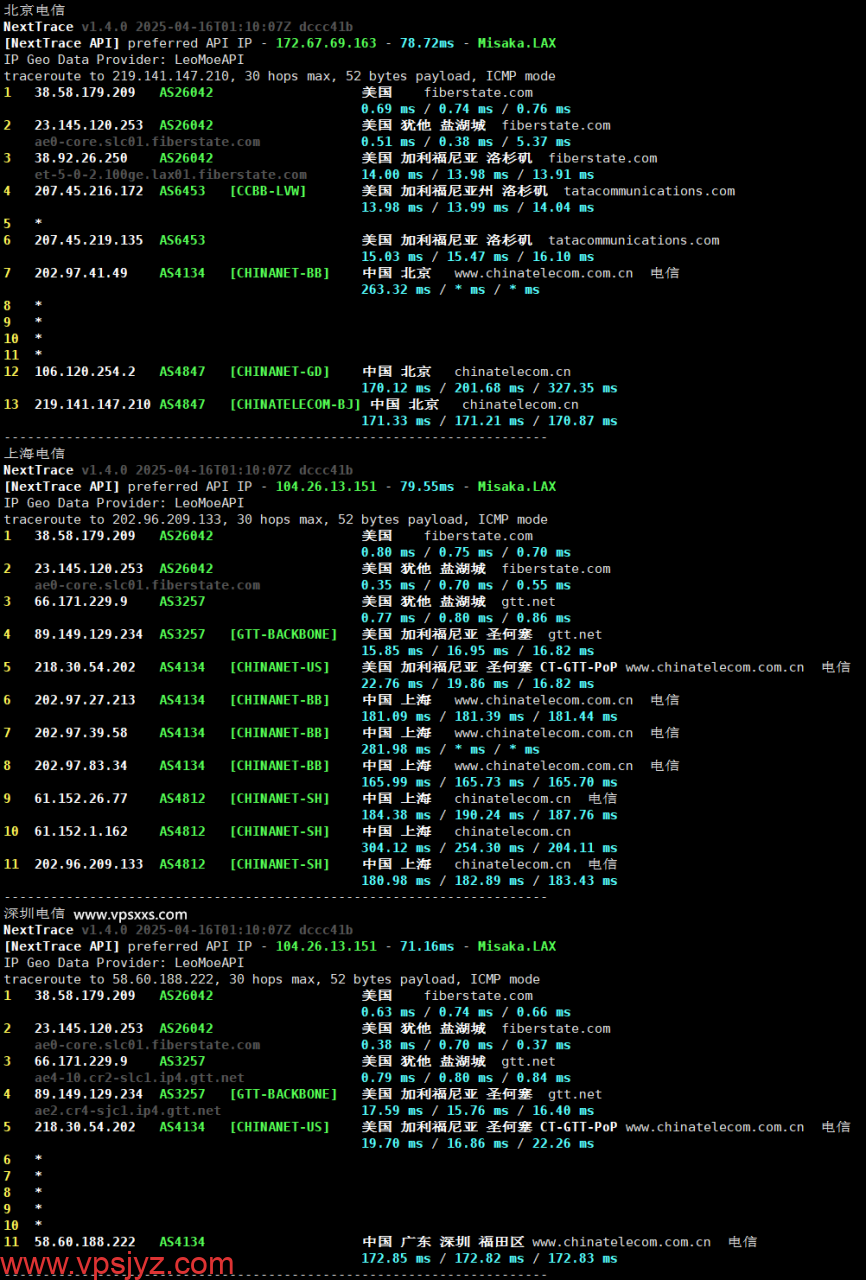Select hop IP address 61.152.26.77

[x=81, y=799]
